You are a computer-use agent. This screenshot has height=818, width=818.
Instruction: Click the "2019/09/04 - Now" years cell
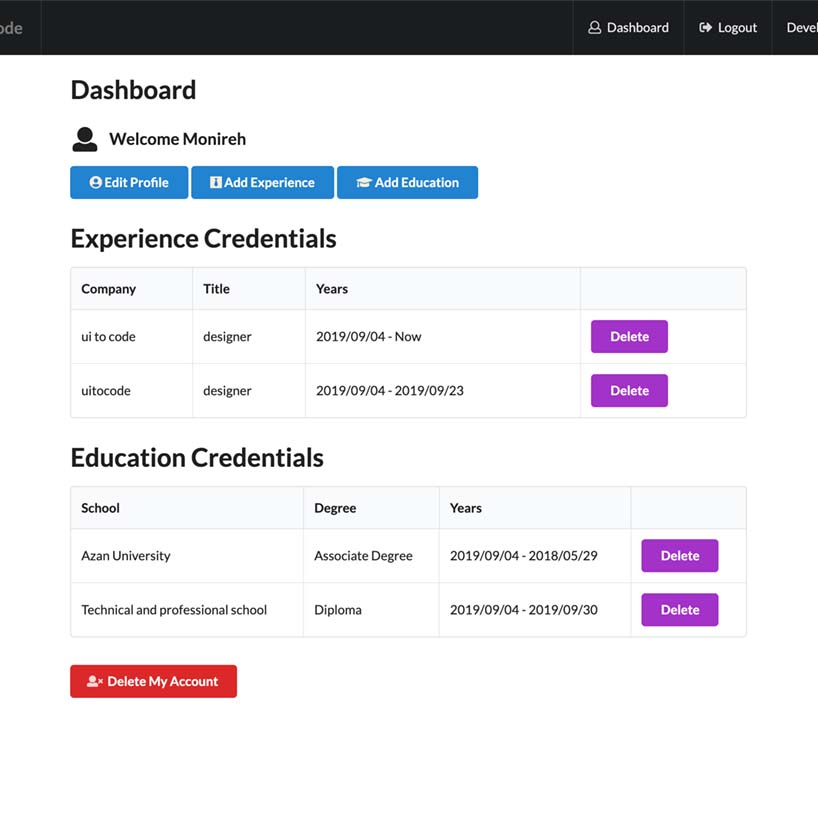click(x=369, y=337)
